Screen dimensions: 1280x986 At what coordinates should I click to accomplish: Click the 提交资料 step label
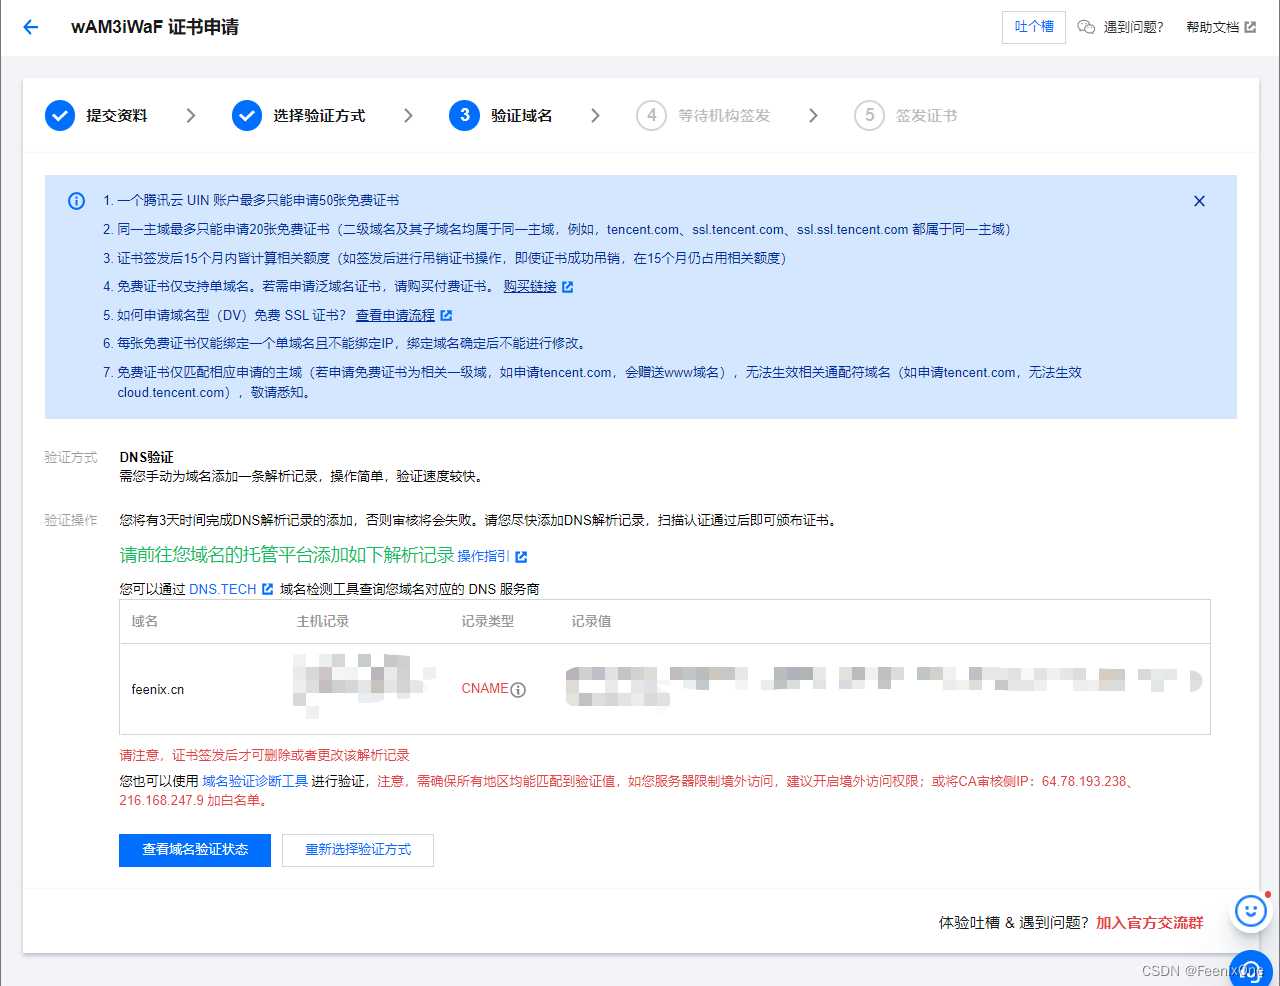pos(117,116)
